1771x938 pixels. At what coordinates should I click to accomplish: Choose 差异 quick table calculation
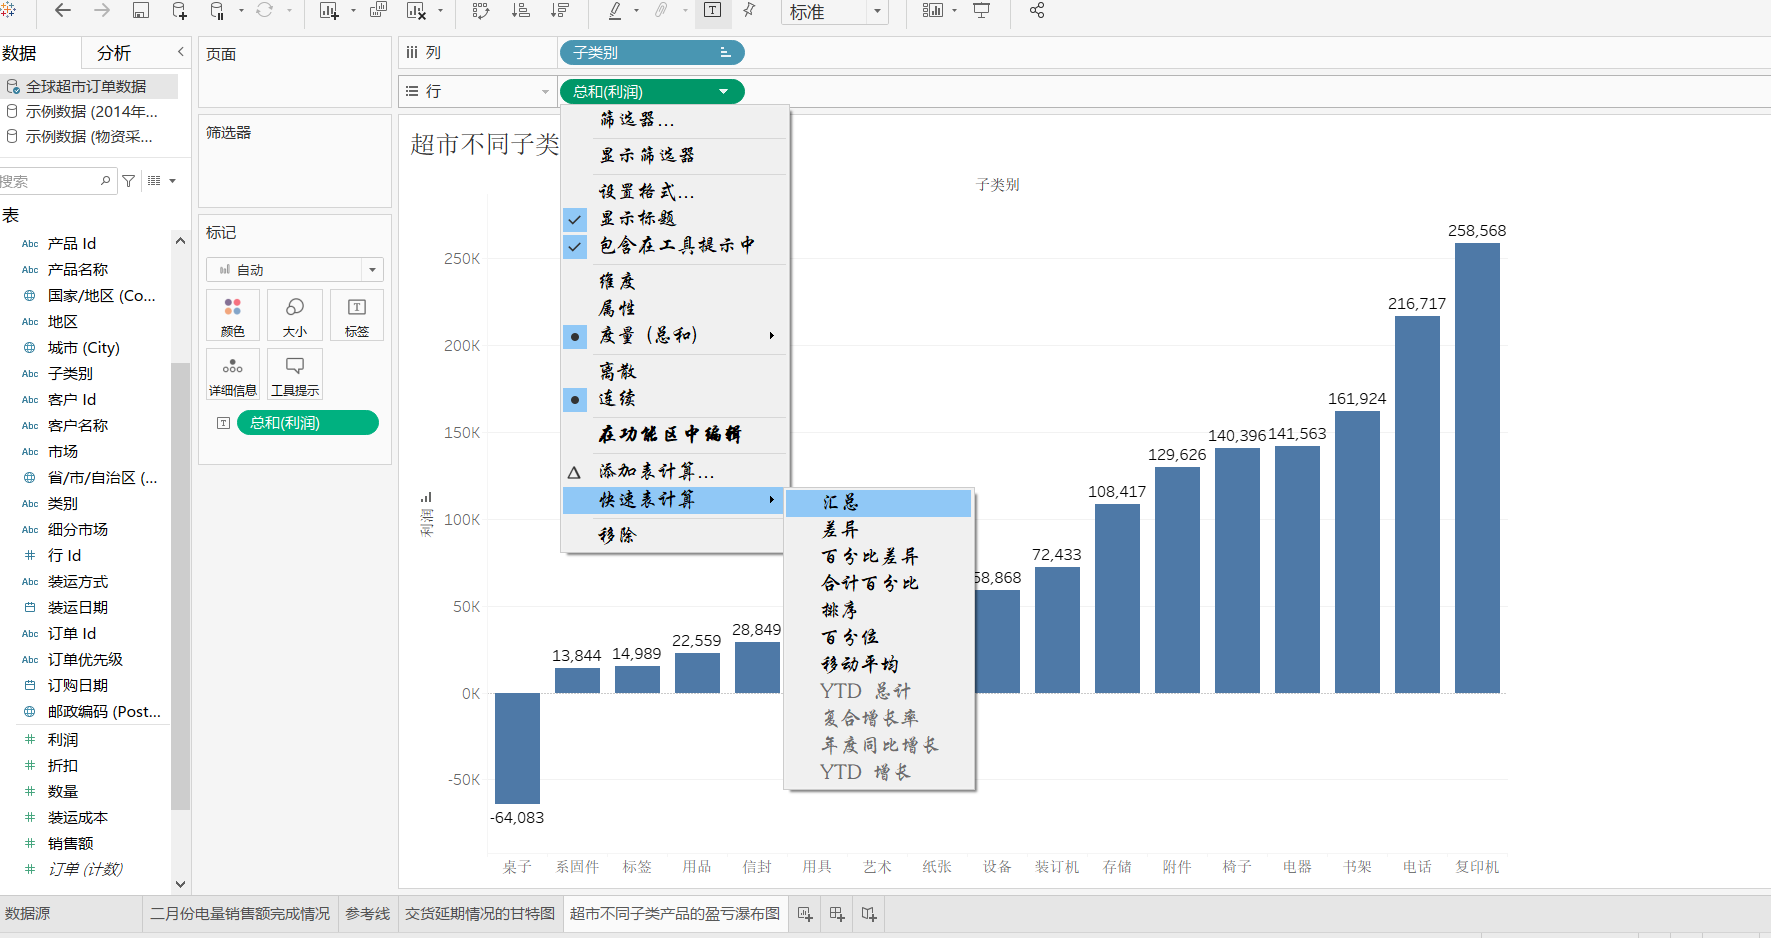pyautogui.click(x=879, y=530)
